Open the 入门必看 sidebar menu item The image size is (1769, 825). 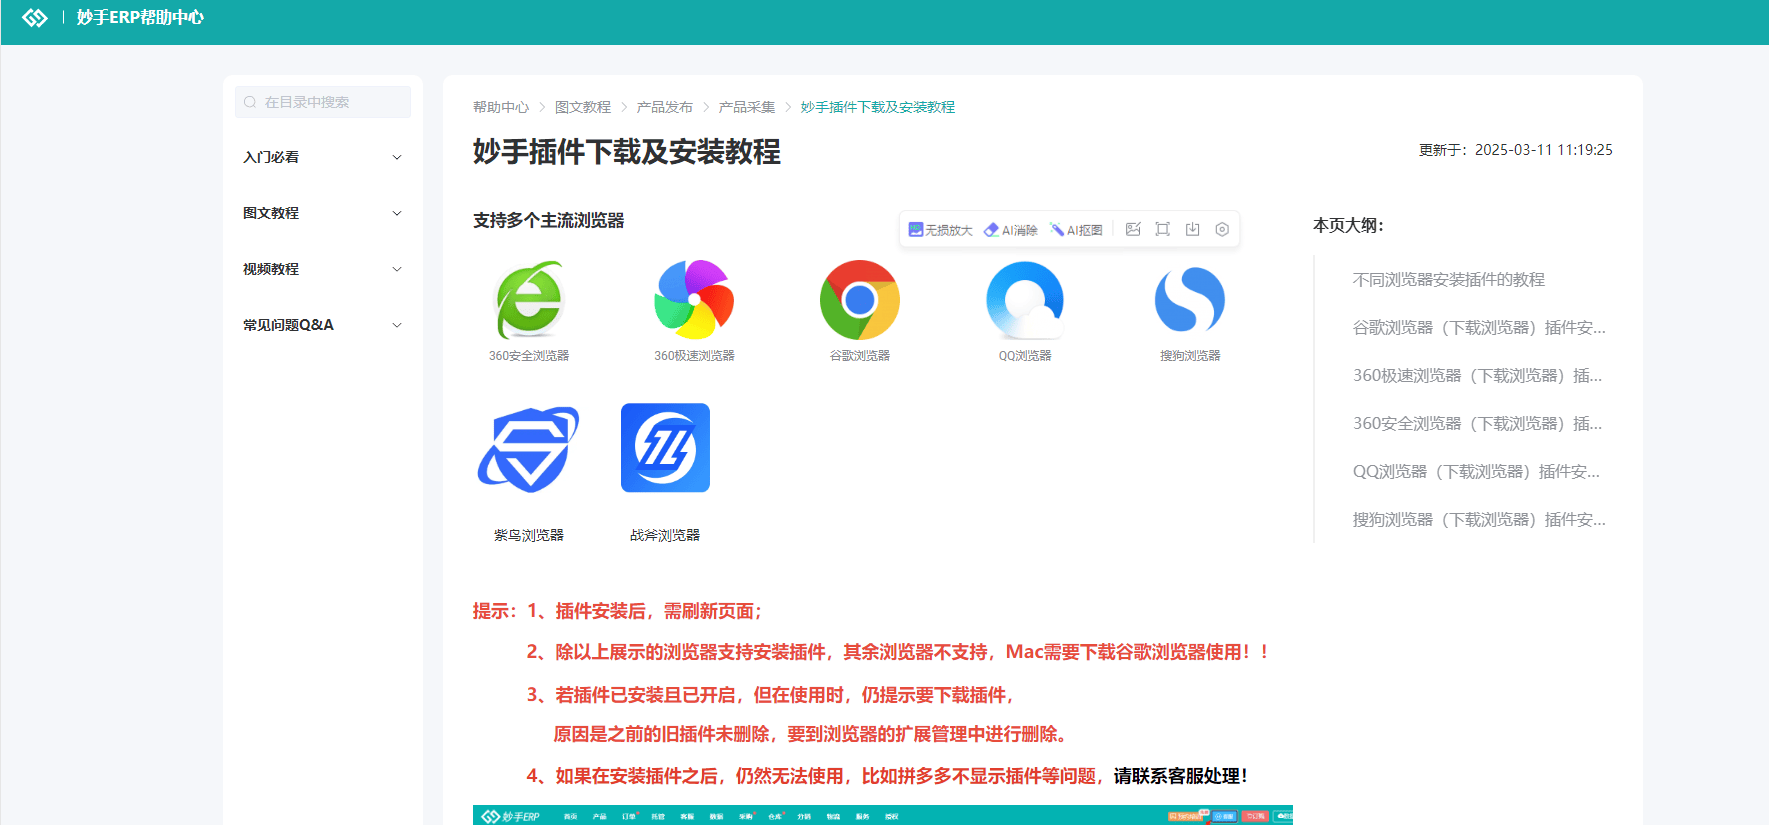tap(271, 157)
